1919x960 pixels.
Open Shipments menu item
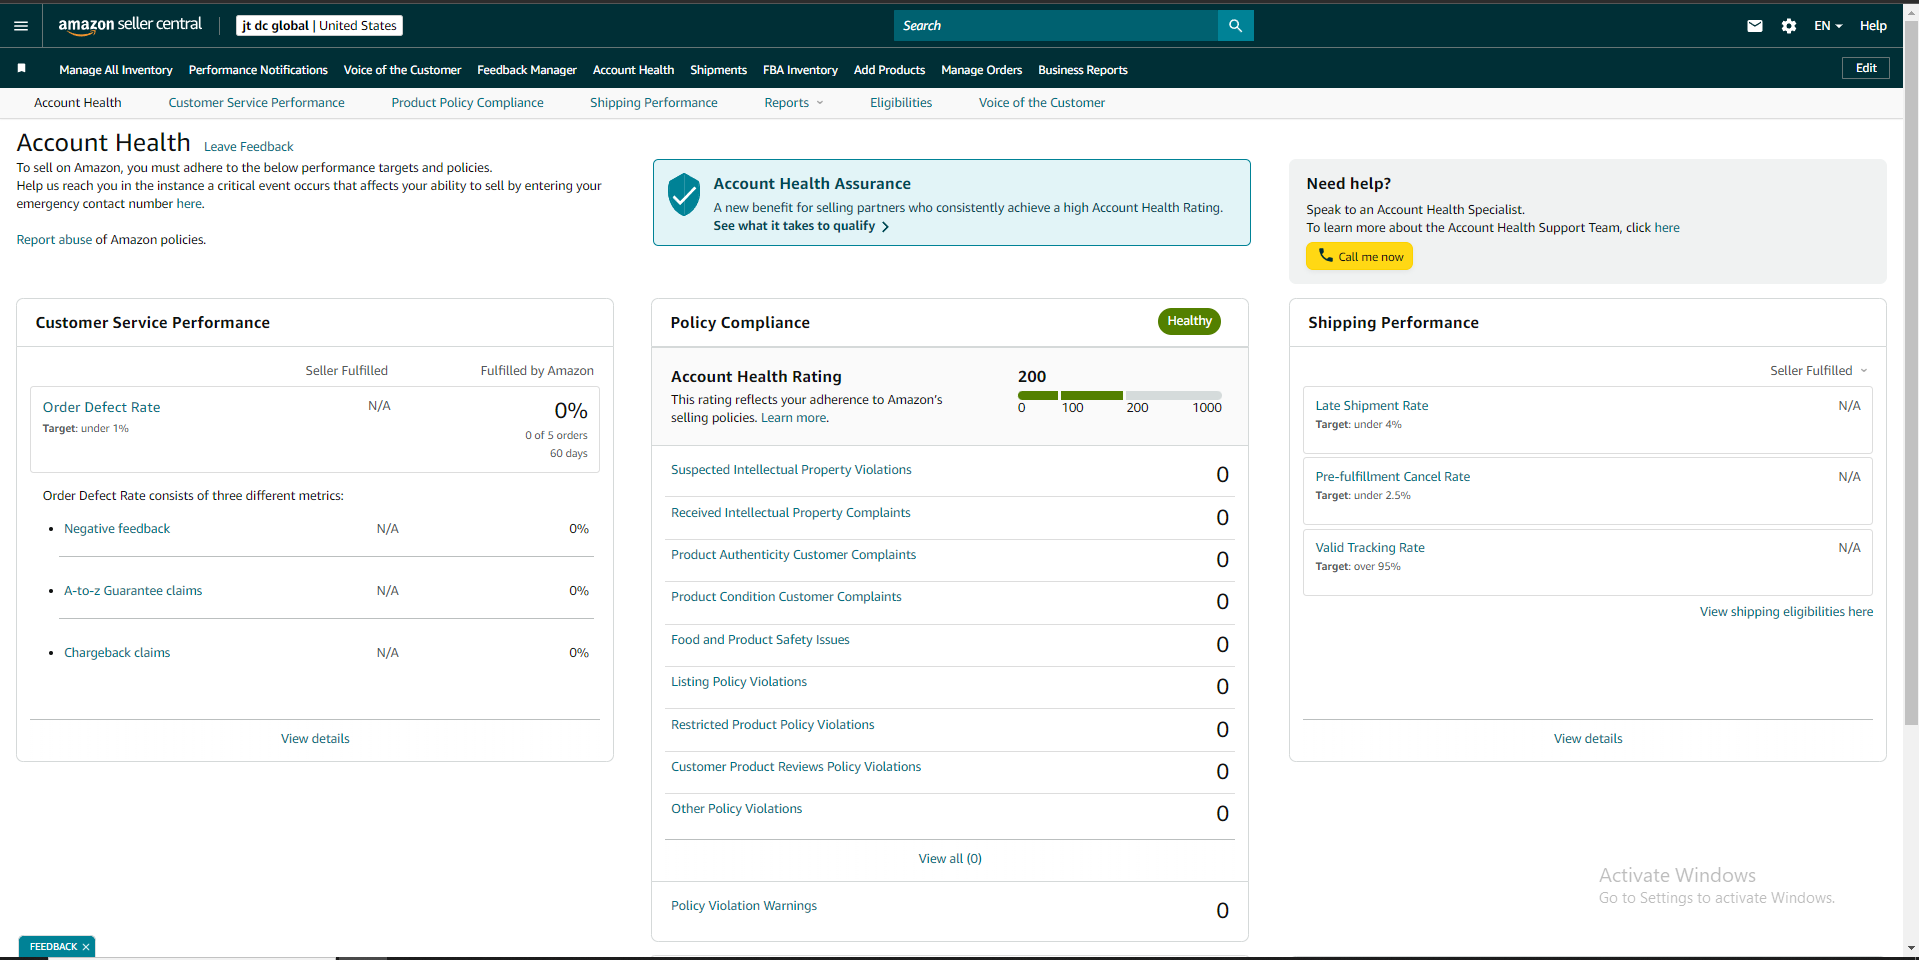718,70
